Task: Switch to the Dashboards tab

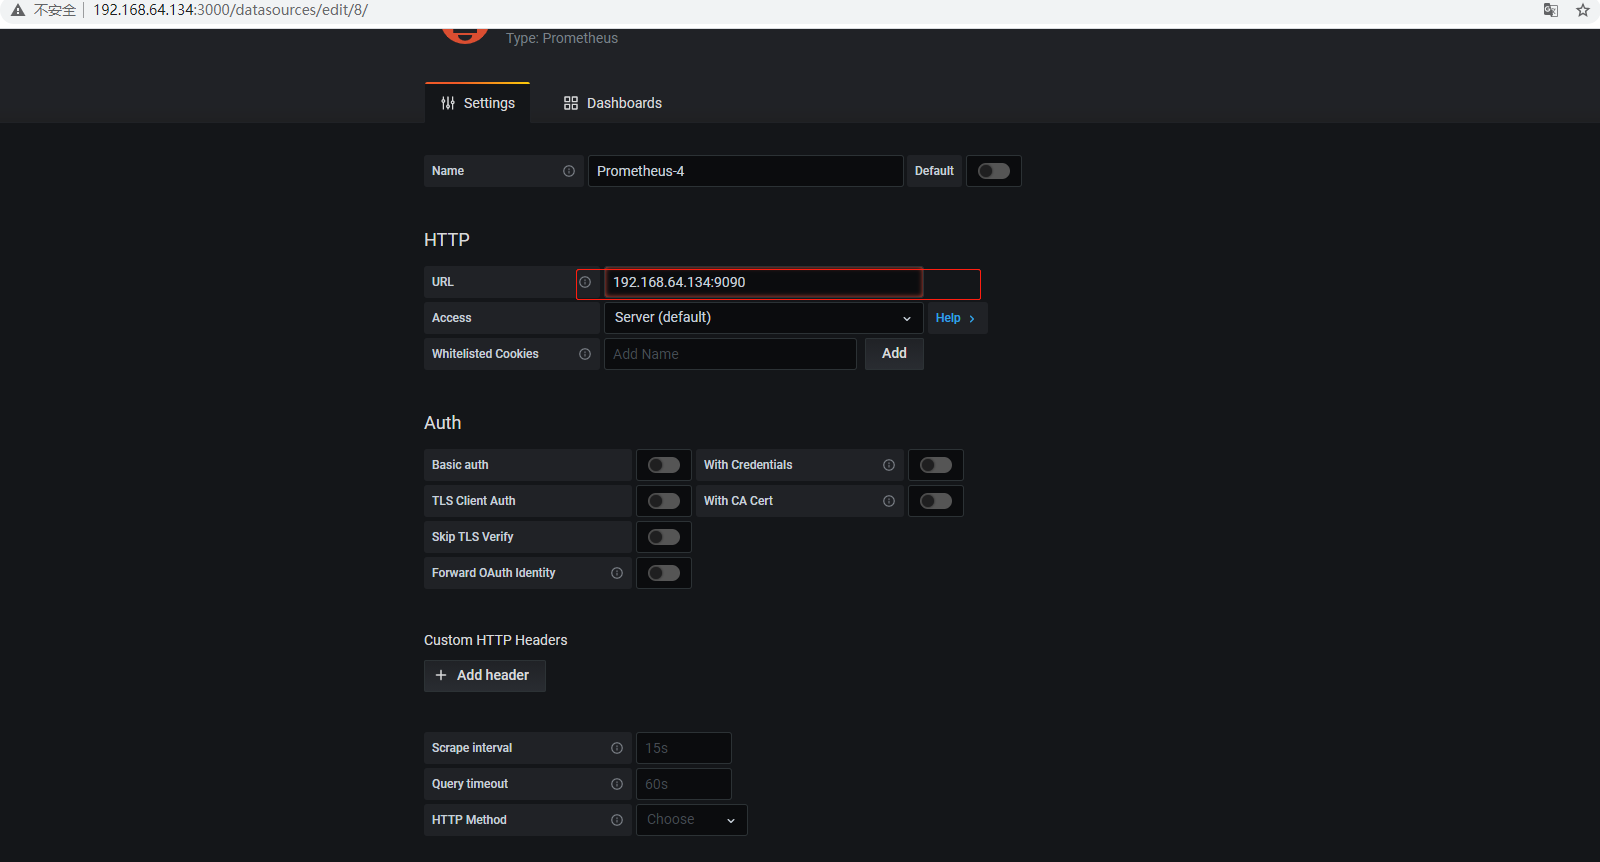Action: pyautogui.click(x=613, y=103)
